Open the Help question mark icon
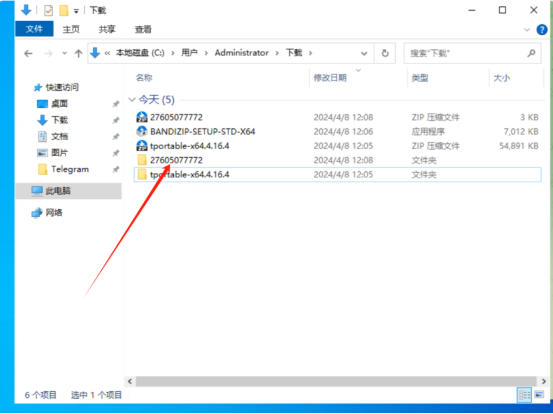The width and height of the screenshot is (553, 414). point(541,30)
